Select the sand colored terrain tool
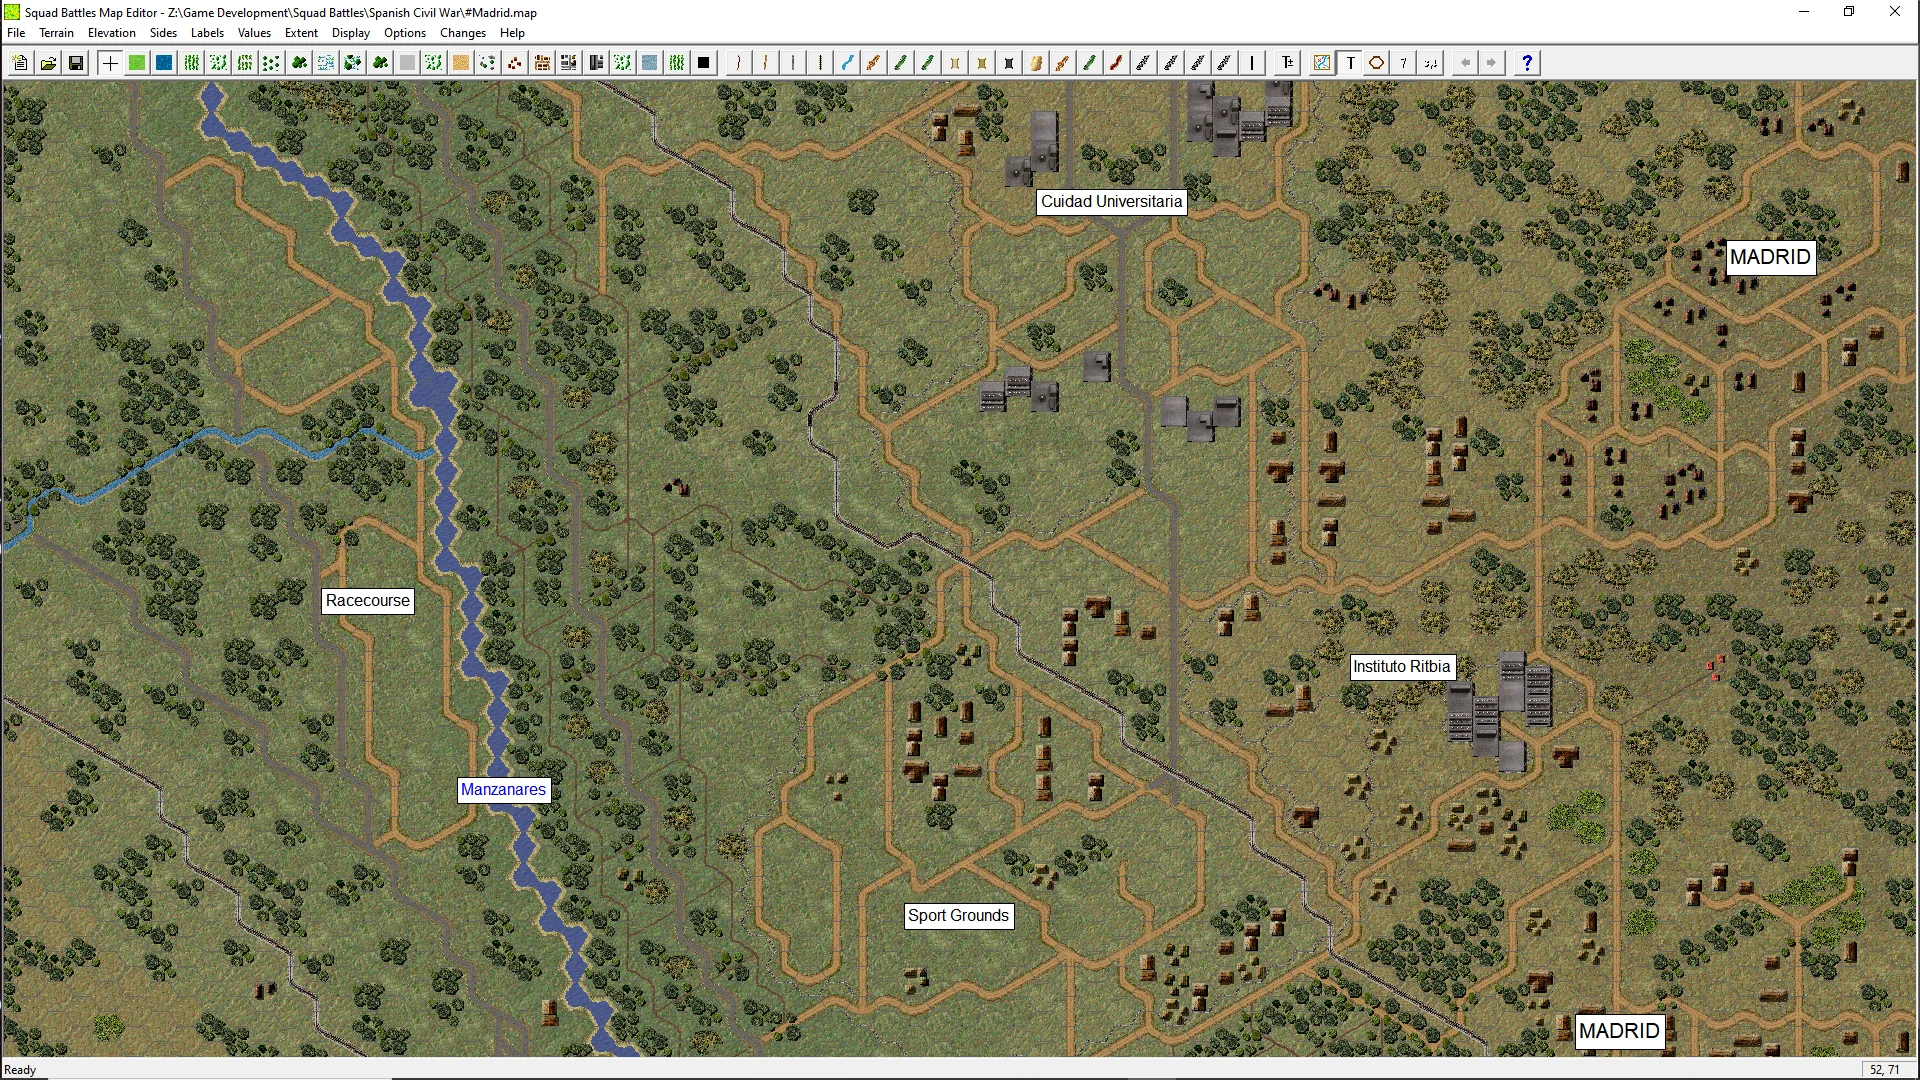 (x=460, y=63)
